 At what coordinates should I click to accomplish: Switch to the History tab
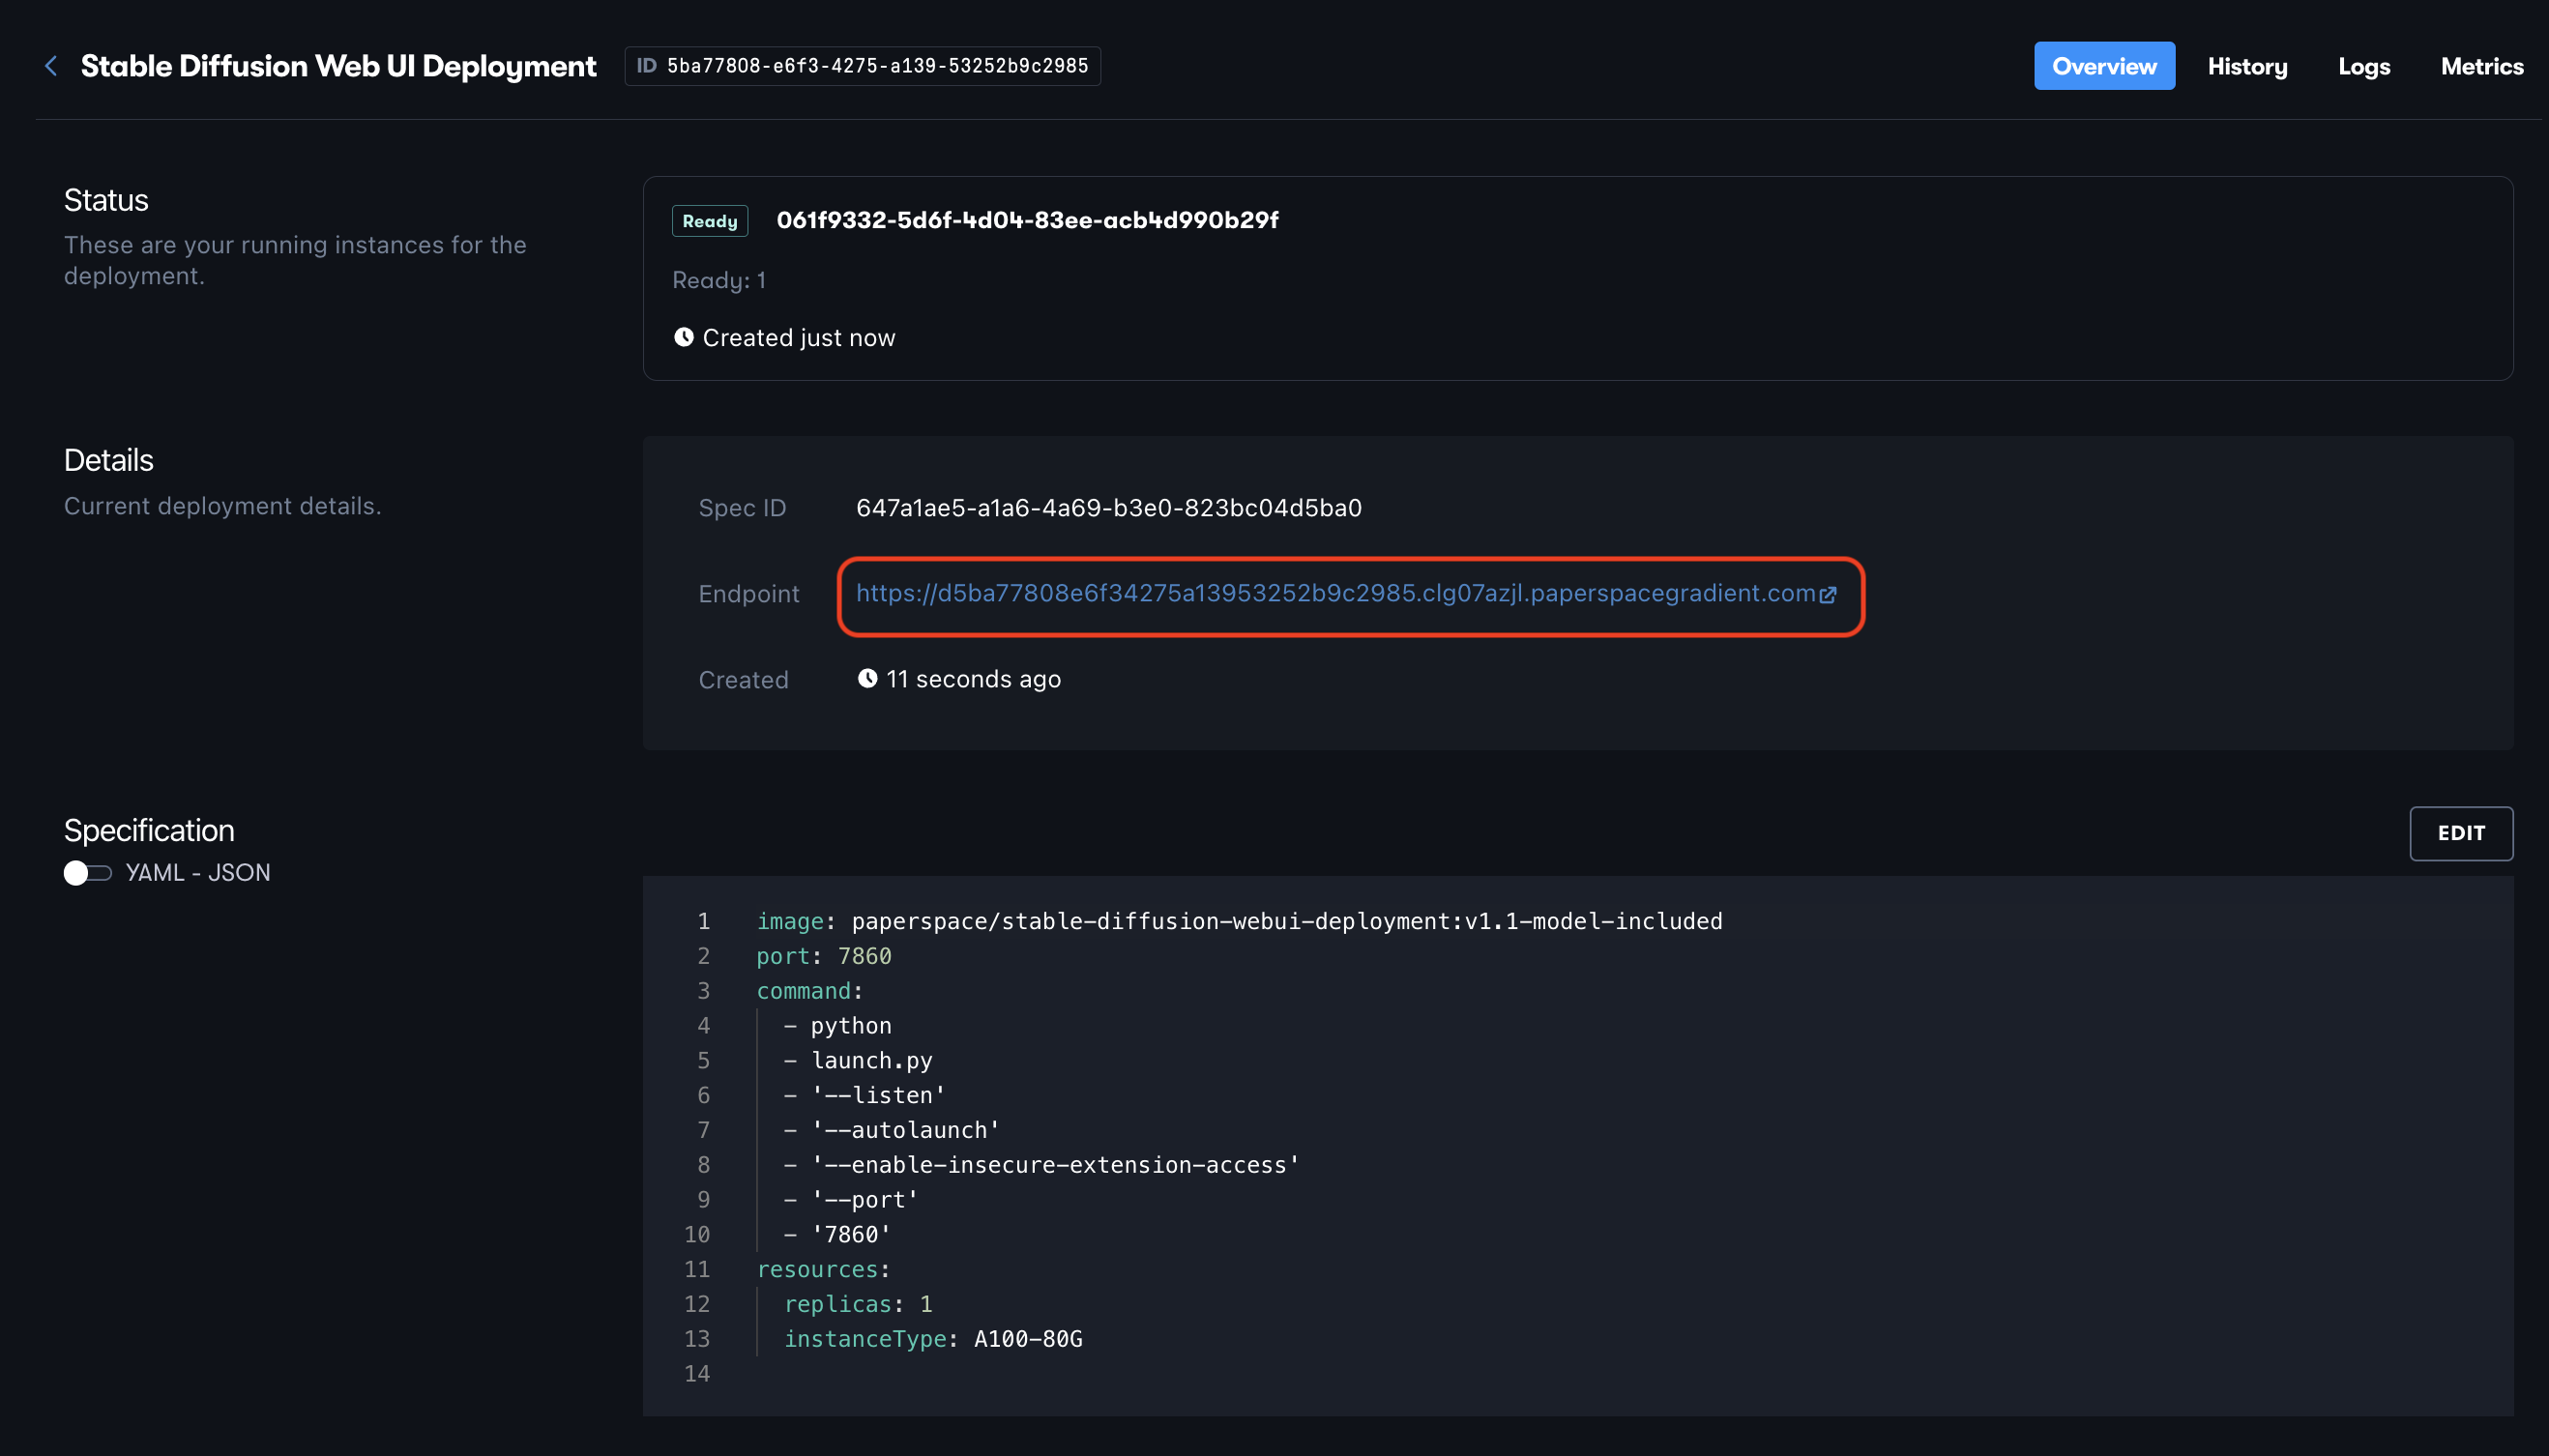click(x=2247, y=66)
